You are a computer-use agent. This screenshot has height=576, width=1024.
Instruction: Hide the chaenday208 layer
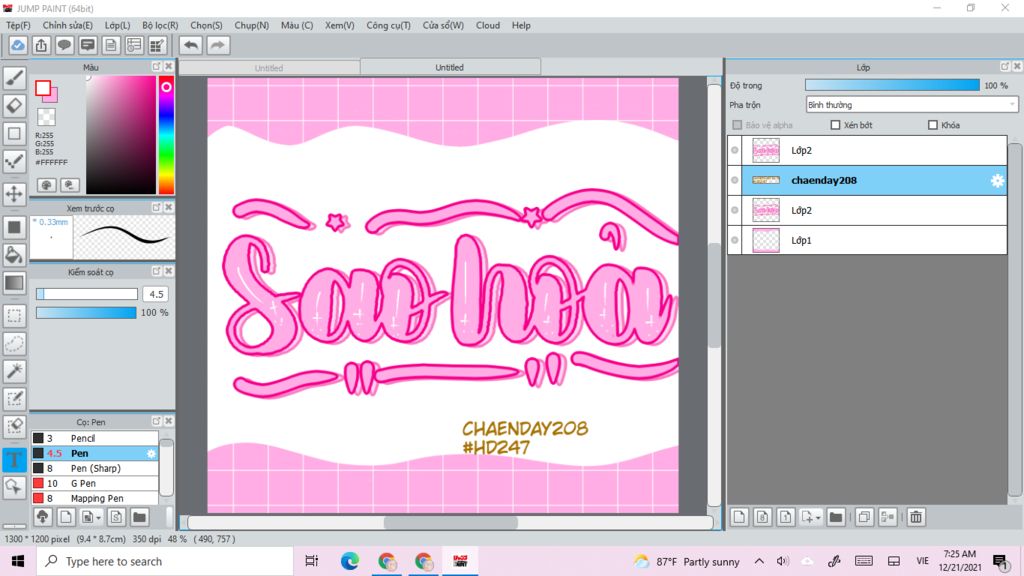[x=735, y=180]
